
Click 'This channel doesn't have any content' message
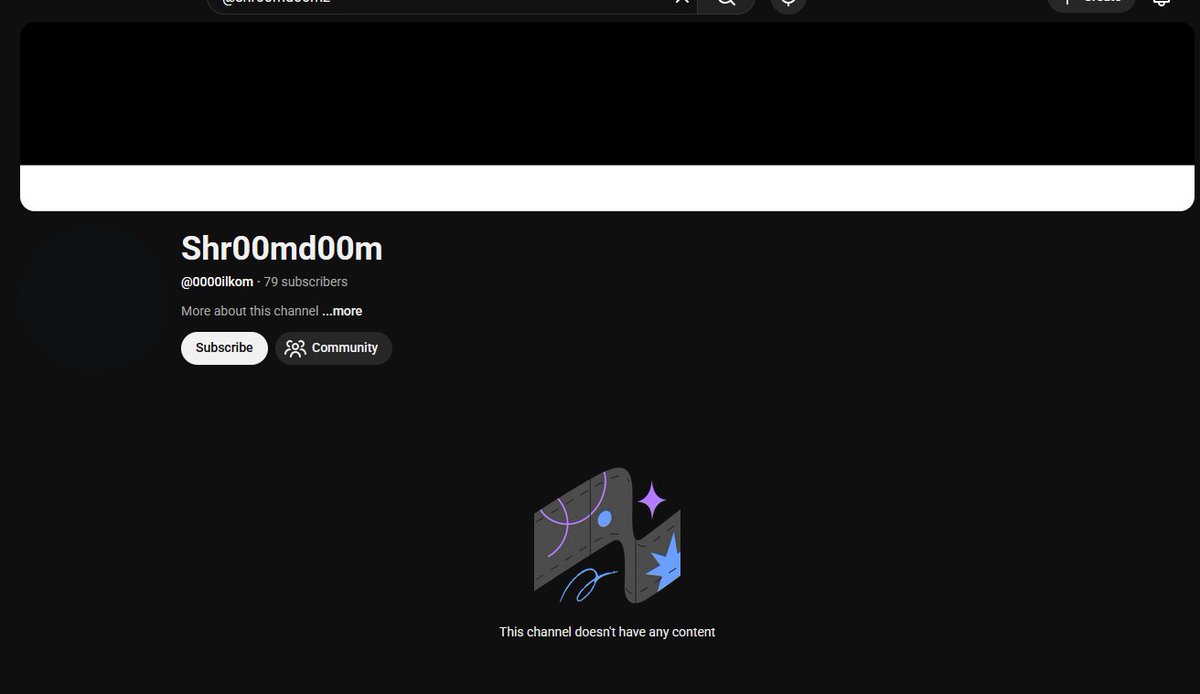(x=607, y=632)
